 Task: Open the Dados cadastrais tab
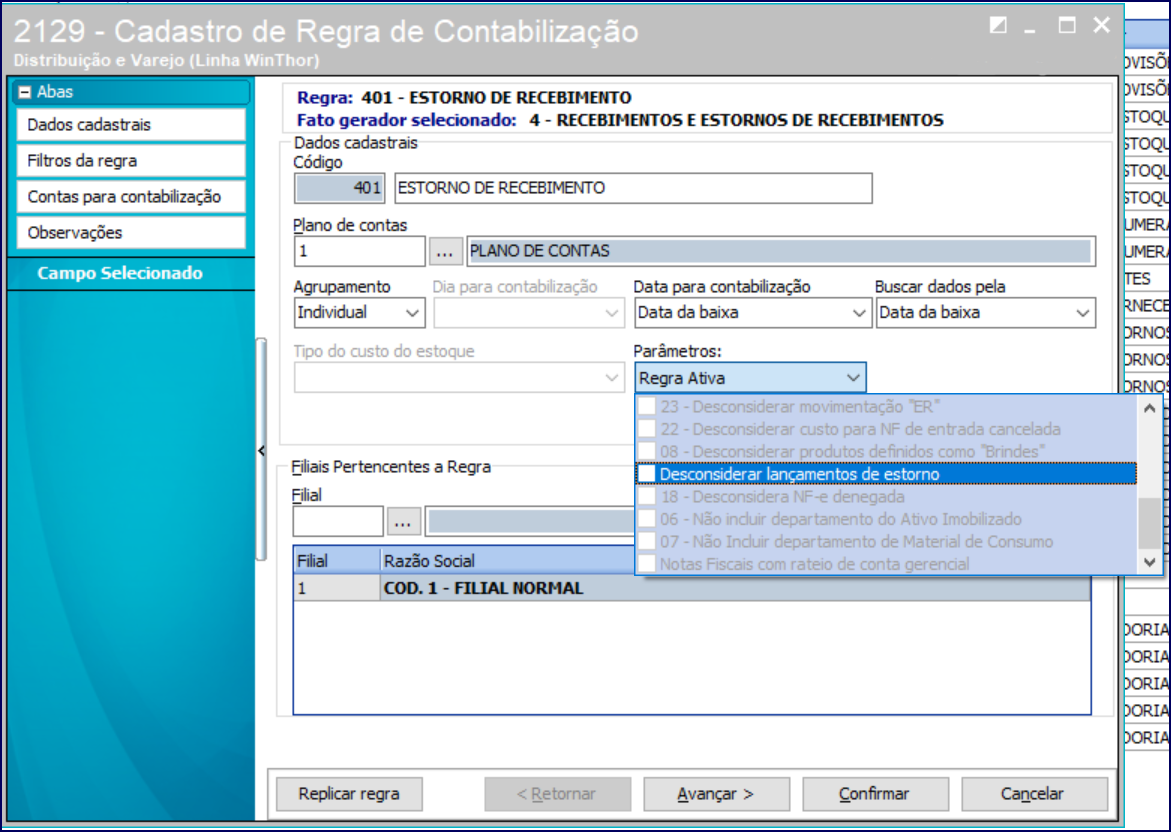pyautogui.click(x=131, y=125)
